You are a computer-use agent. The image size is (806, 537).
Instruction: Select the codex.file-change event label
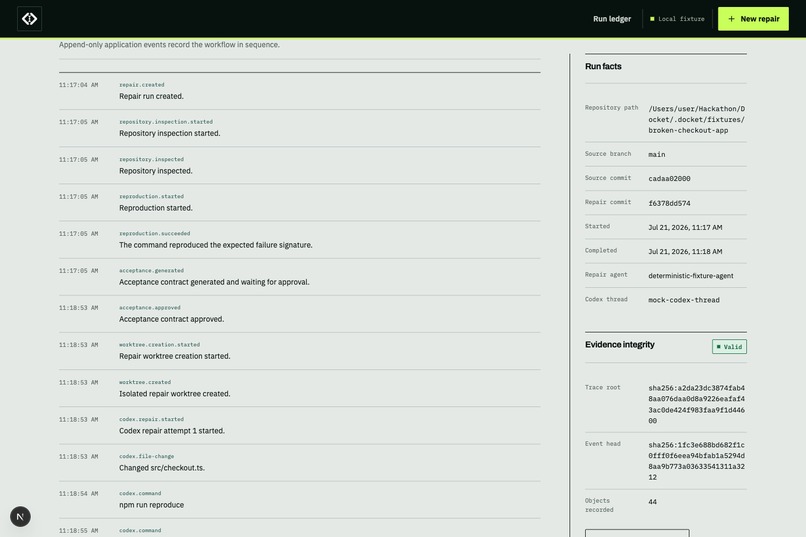146,456
